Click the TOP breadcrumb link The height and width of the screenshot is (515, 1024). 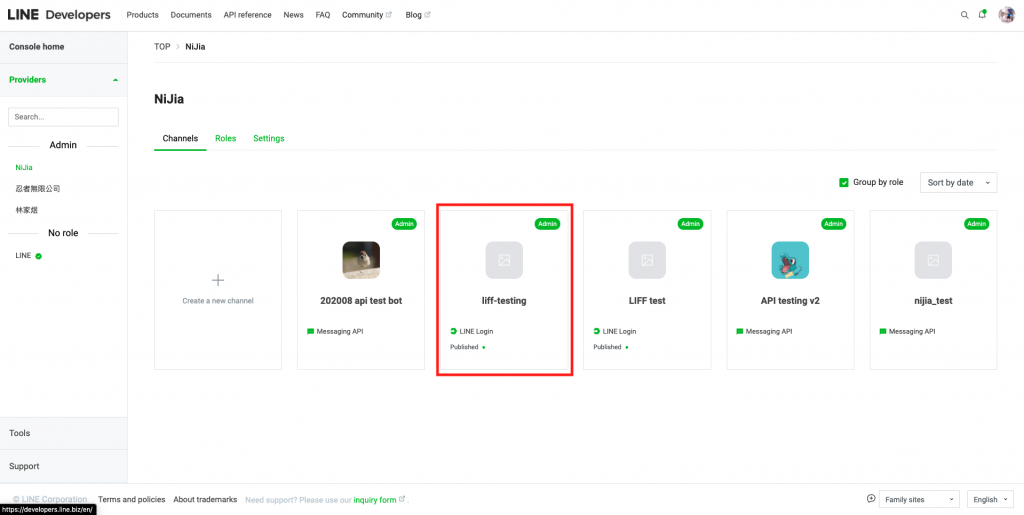(x=162, y=47)
